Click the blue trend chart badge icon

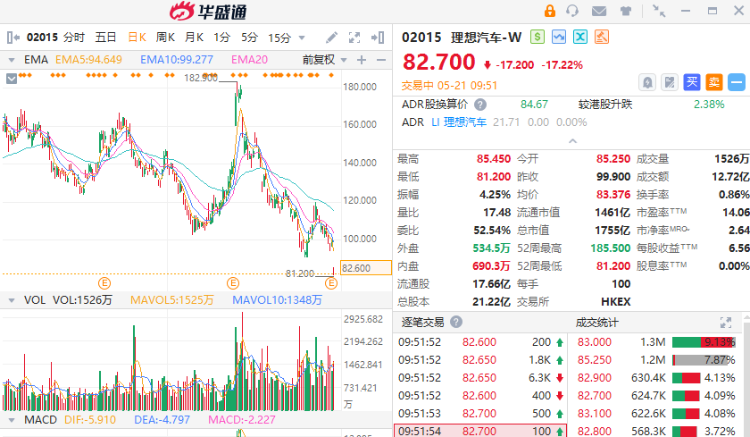pyautogui.click(x=559, y=37)
